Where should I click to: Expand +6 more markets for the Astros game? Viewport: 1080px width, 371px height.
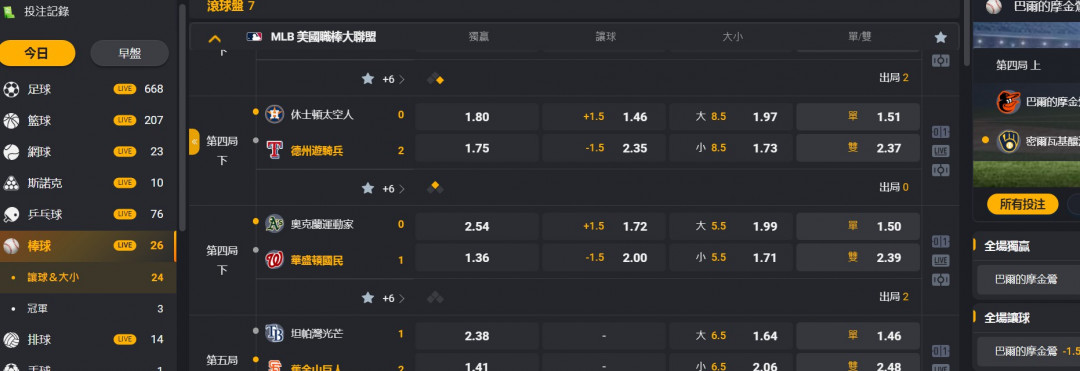(393, 189)
